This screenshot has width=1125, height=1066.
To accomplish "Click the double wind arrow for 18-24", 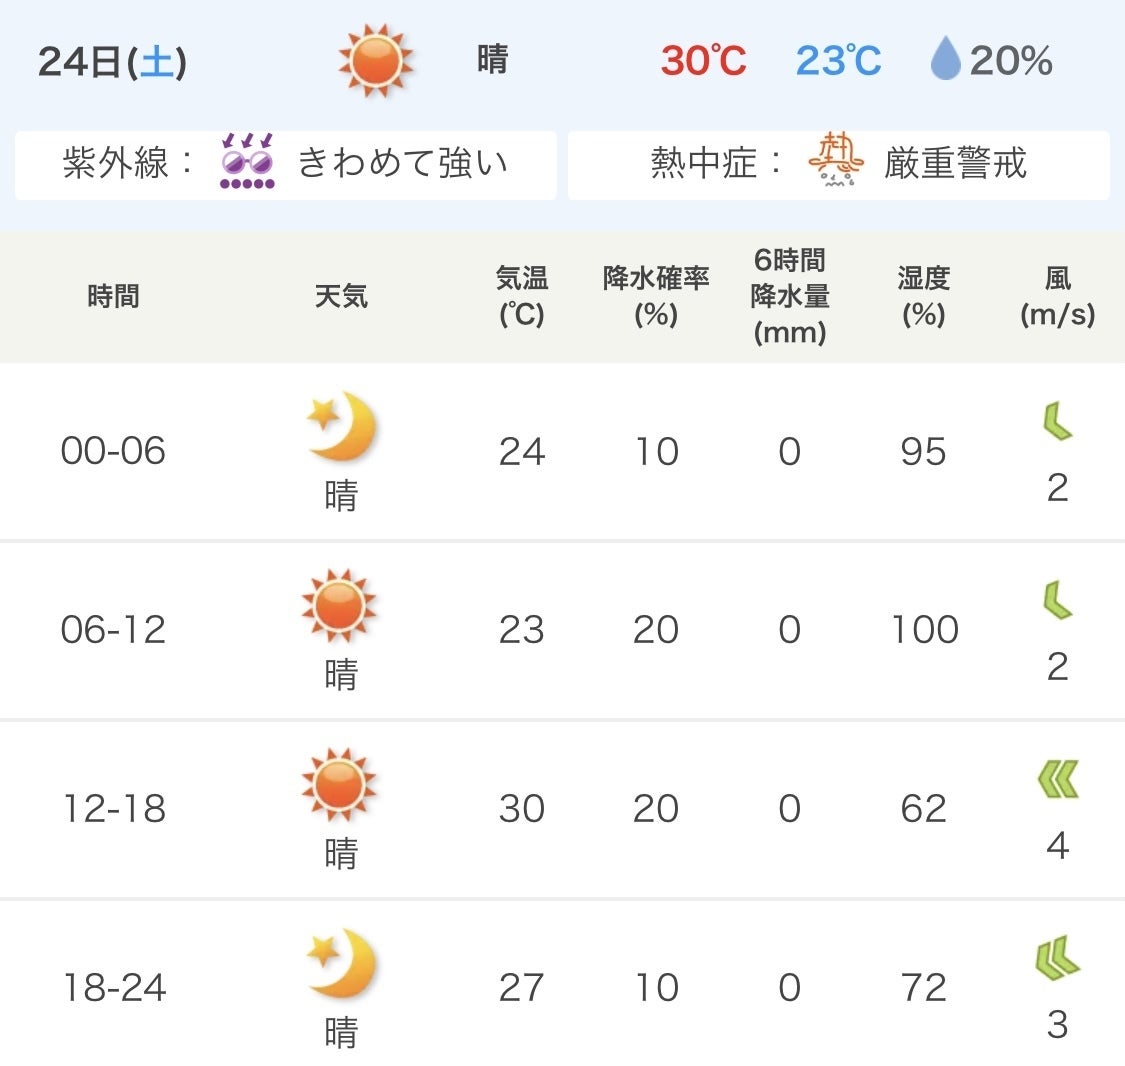I will point(1057,958).
